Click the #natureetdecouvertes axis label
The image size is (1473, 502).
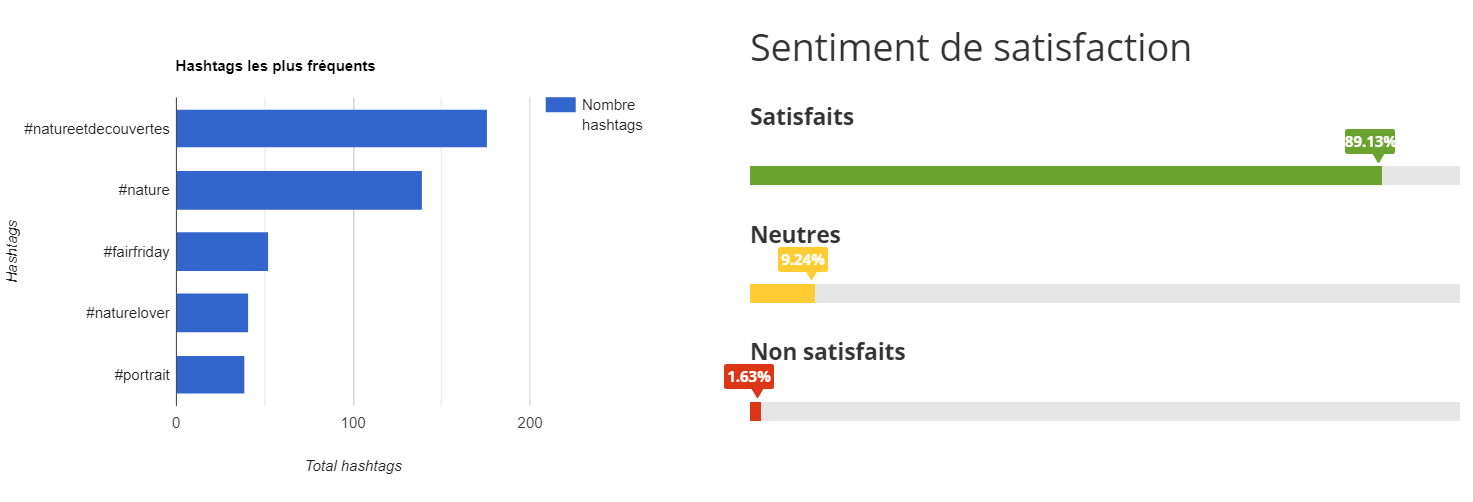[97, 129]
